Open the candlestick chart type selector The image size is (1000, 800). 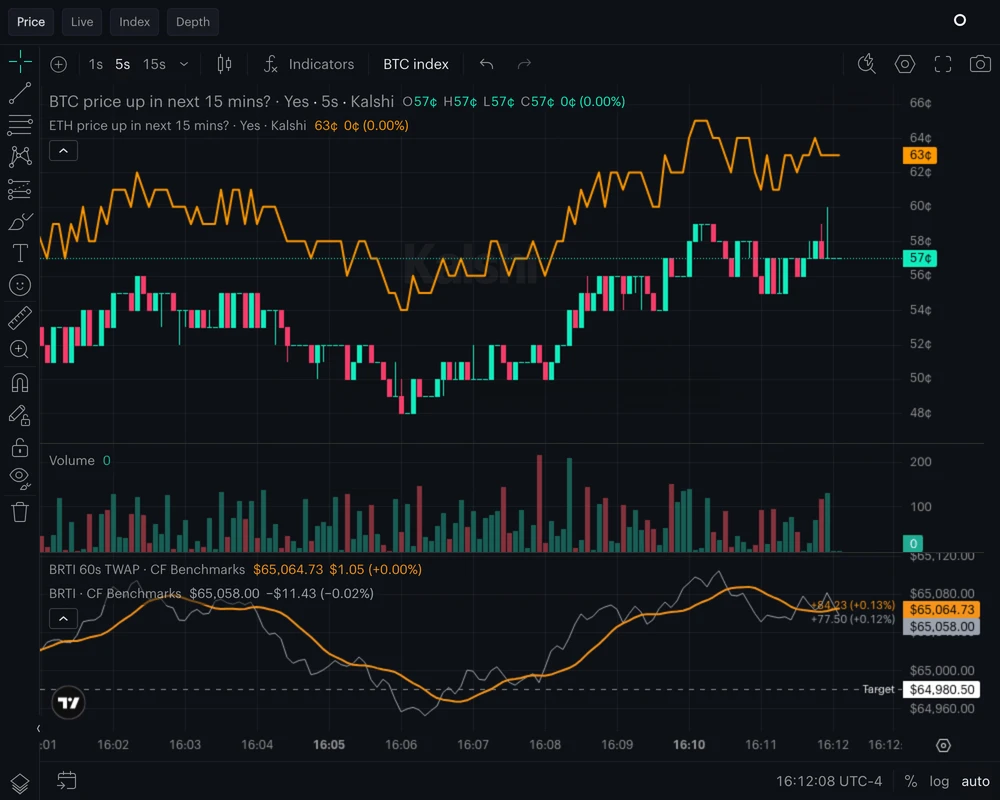point(224,64)
